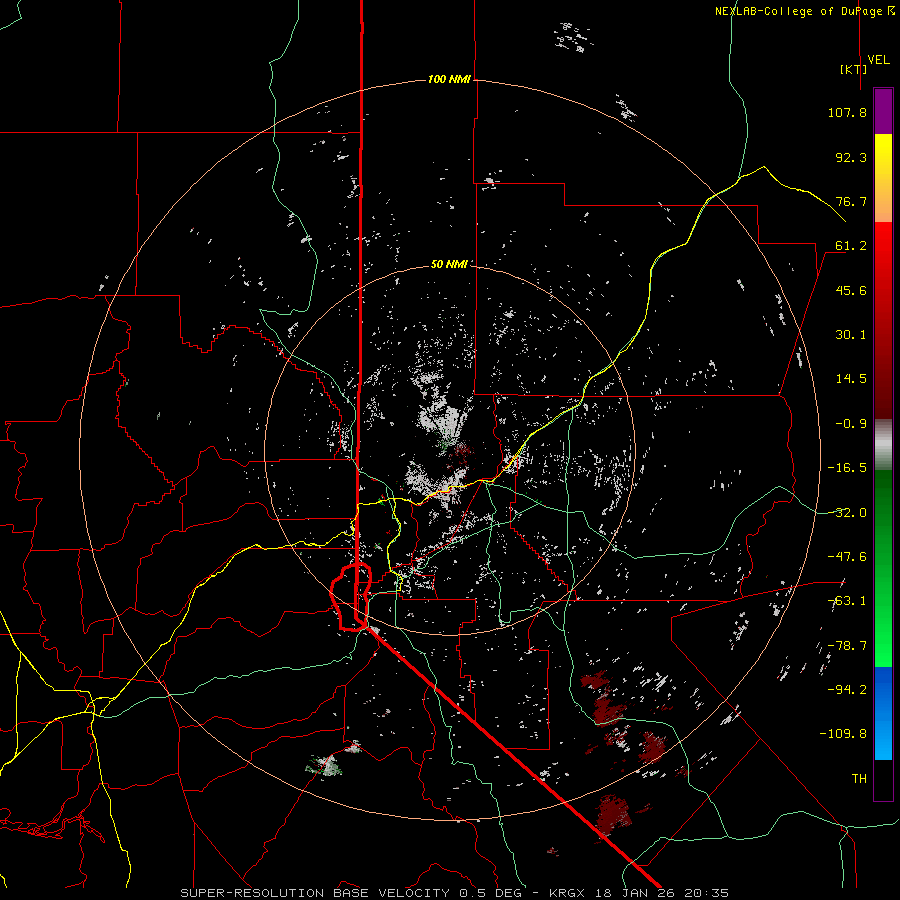This screenshot has height=900, width=900.
Task: Click the 76.7 legend value
Action: (x=851, y=201)
